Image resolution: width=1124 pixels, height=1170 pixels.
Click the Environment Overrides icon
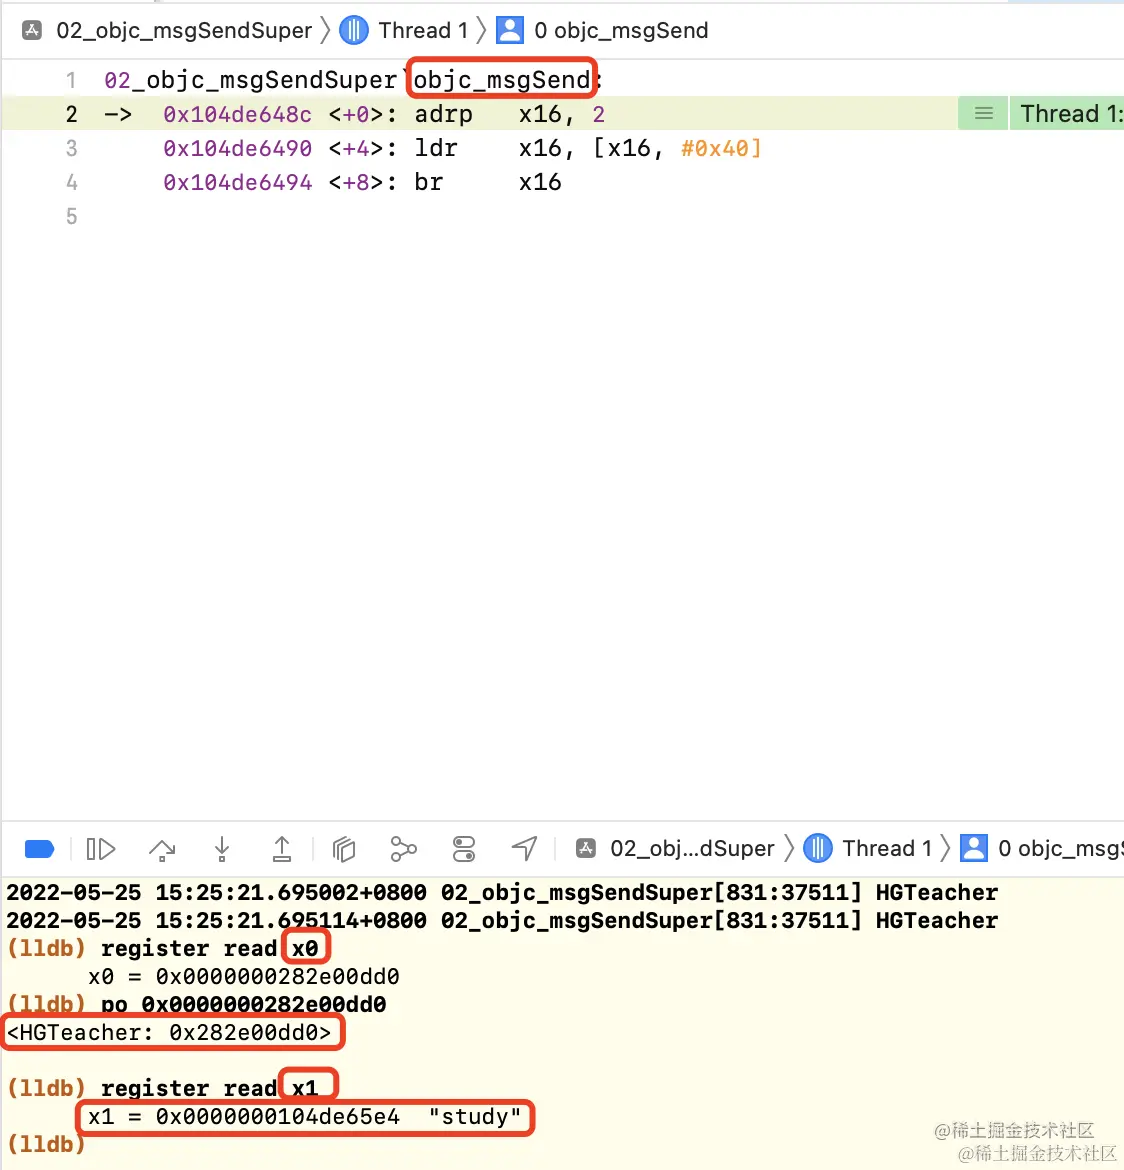tap(463, 849)
